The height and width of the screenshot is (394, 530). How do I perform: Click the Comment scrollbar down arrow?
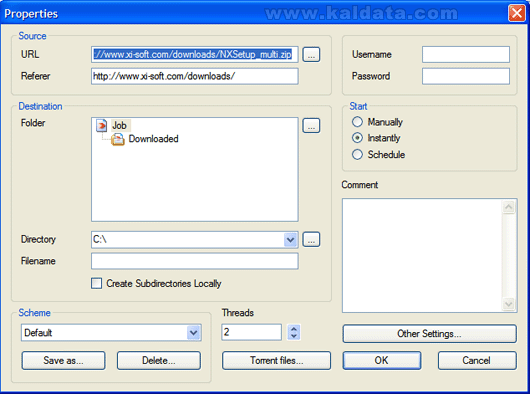tap(509, 304)
